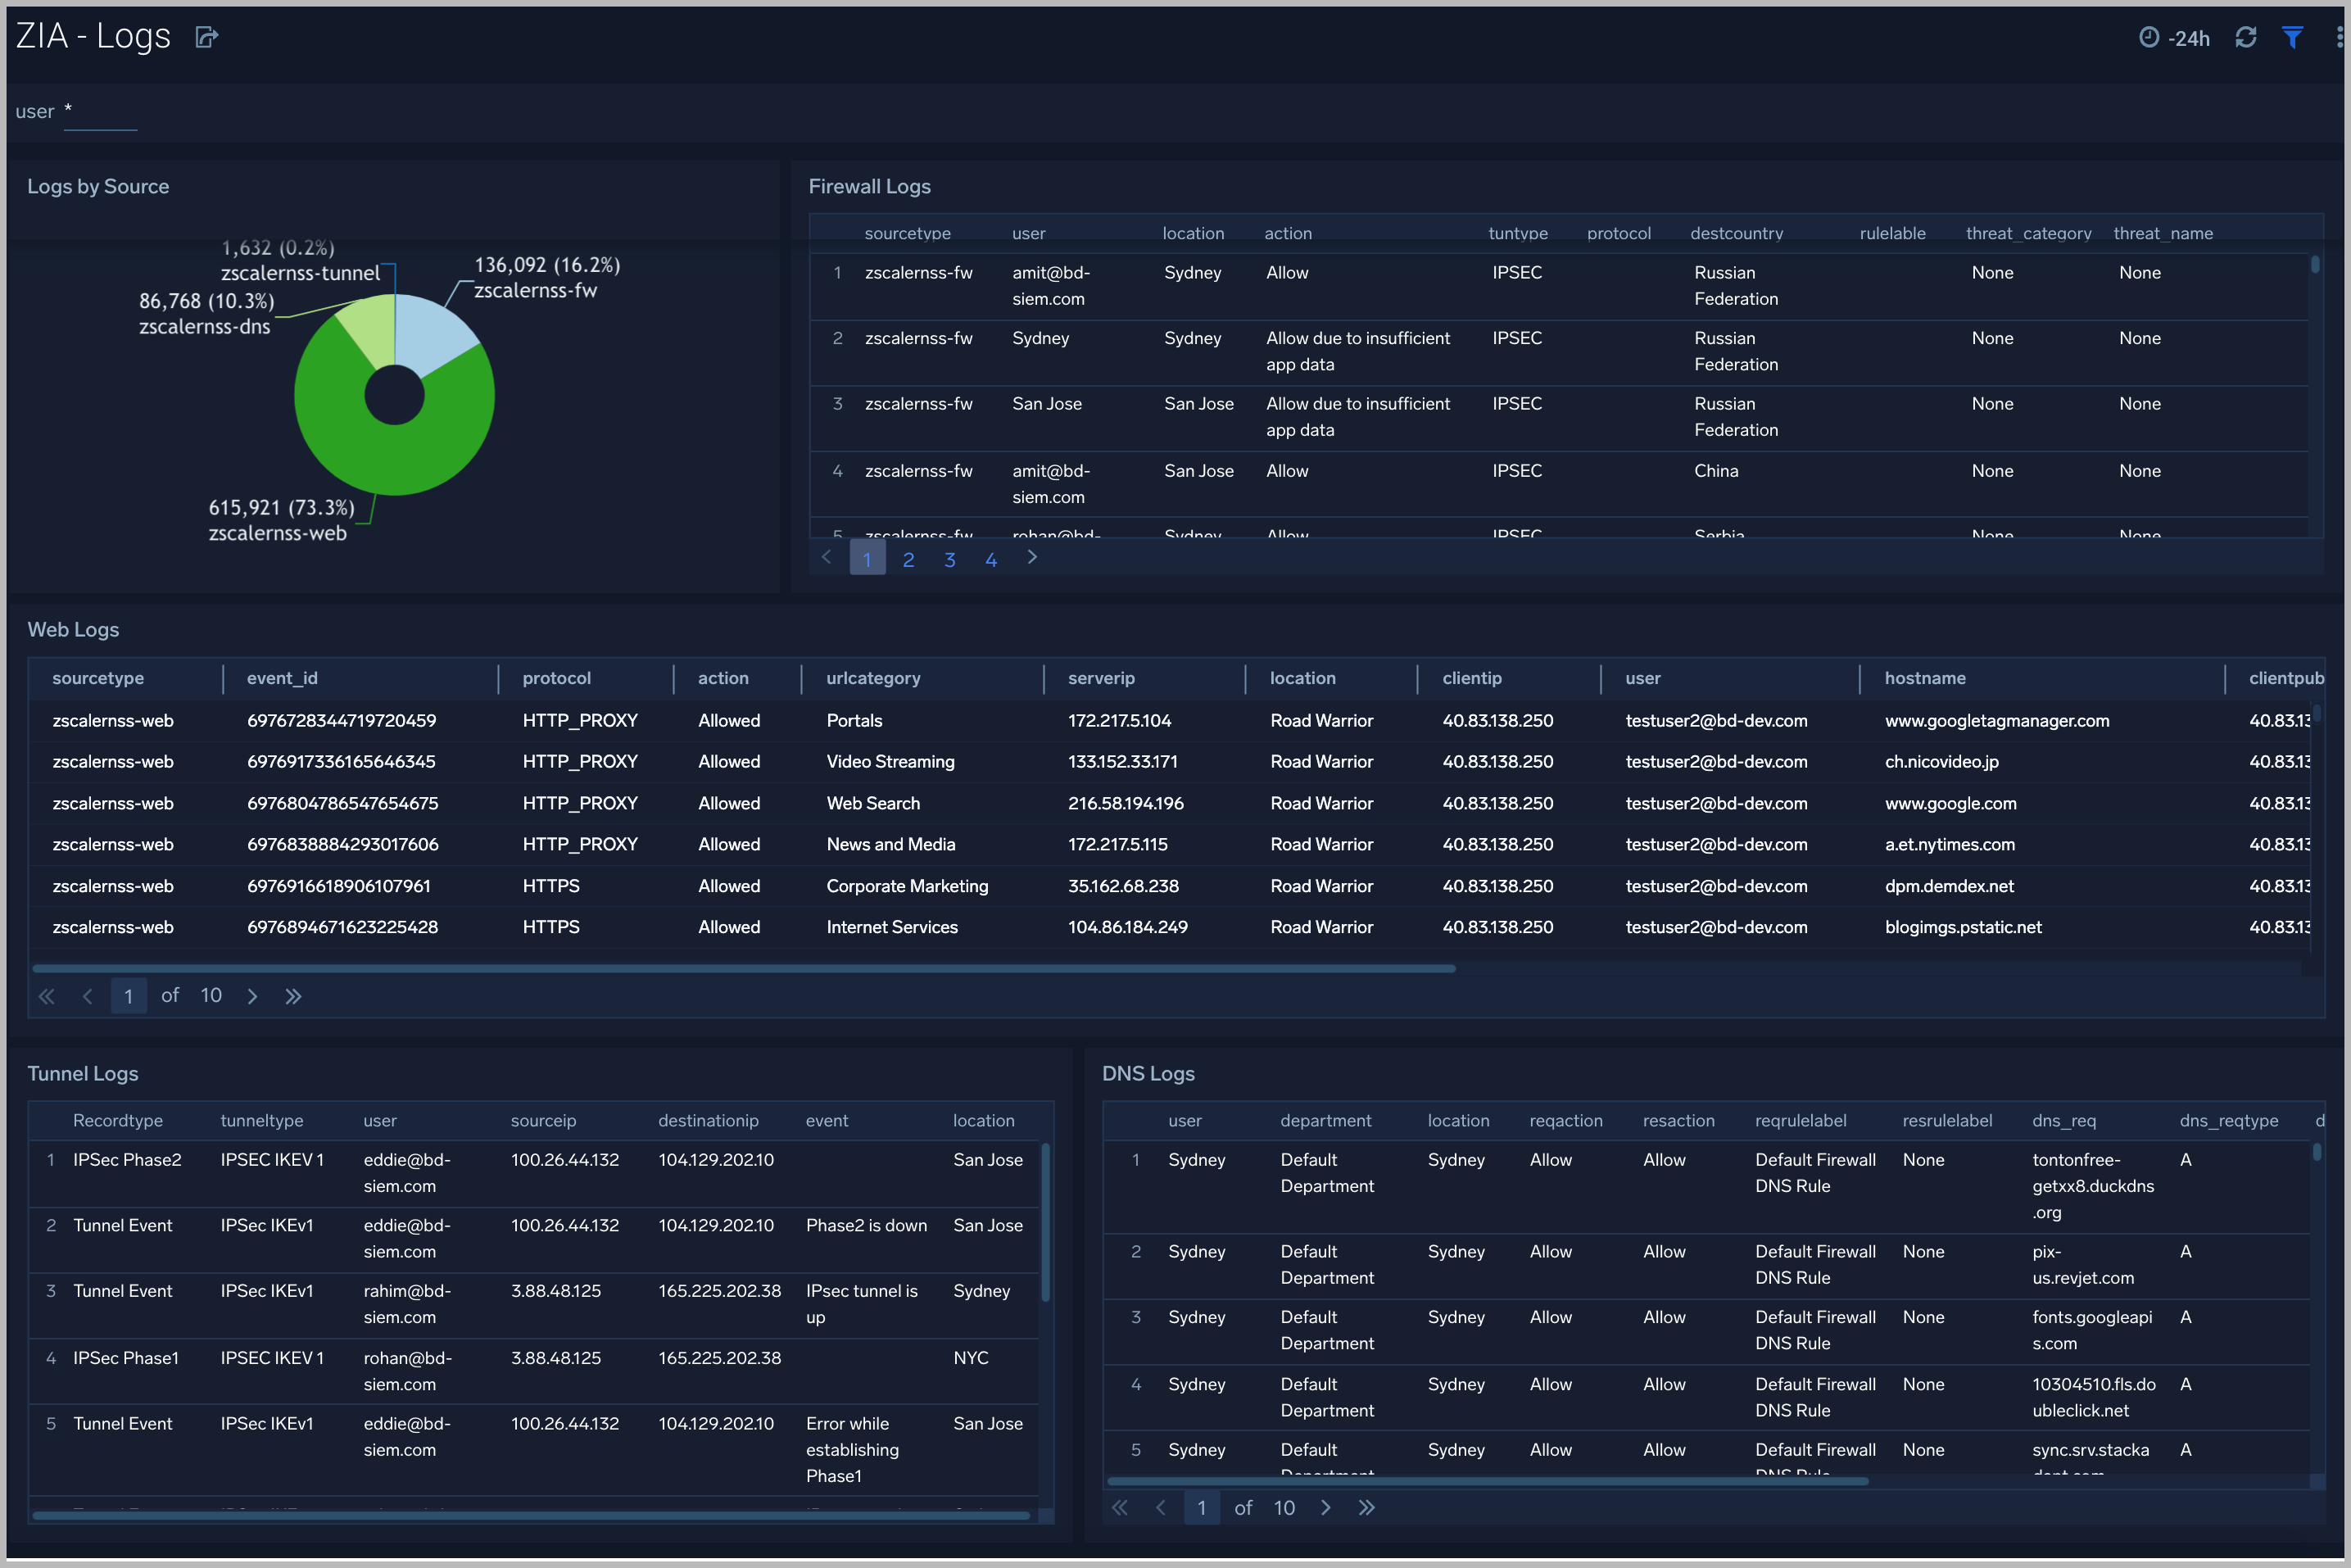Viewport: 2351px width, 1568px height.
Task: Open the share dashboard icon beside ZIA - Logs
Action: (x=207, y=36)
